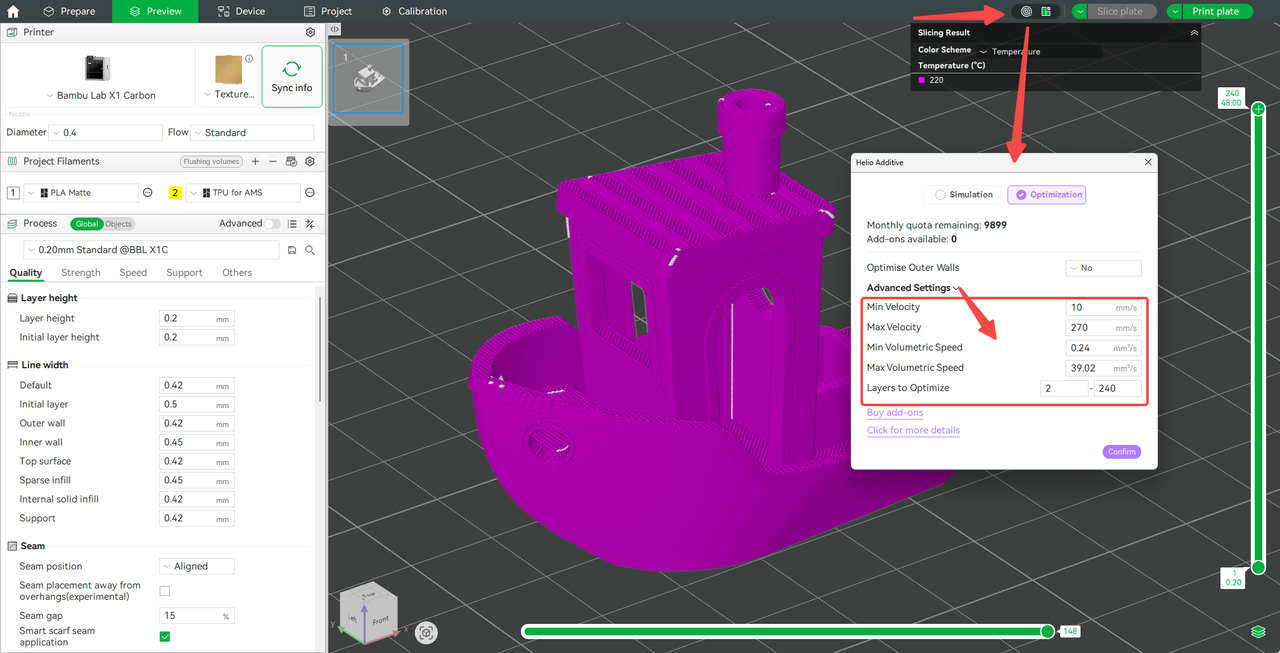
Task: Click the Sync info button
Action: tap(291, 76)
